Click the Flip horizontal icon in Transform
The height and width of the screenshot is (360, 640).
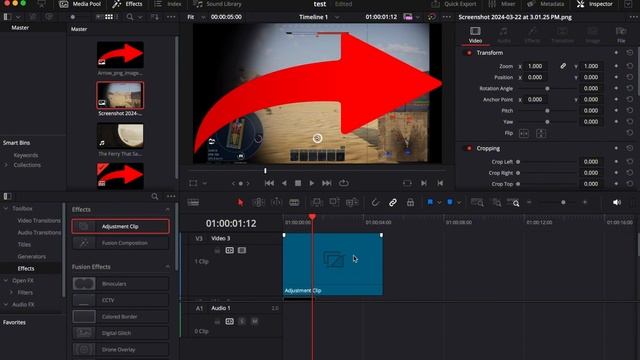524,133
